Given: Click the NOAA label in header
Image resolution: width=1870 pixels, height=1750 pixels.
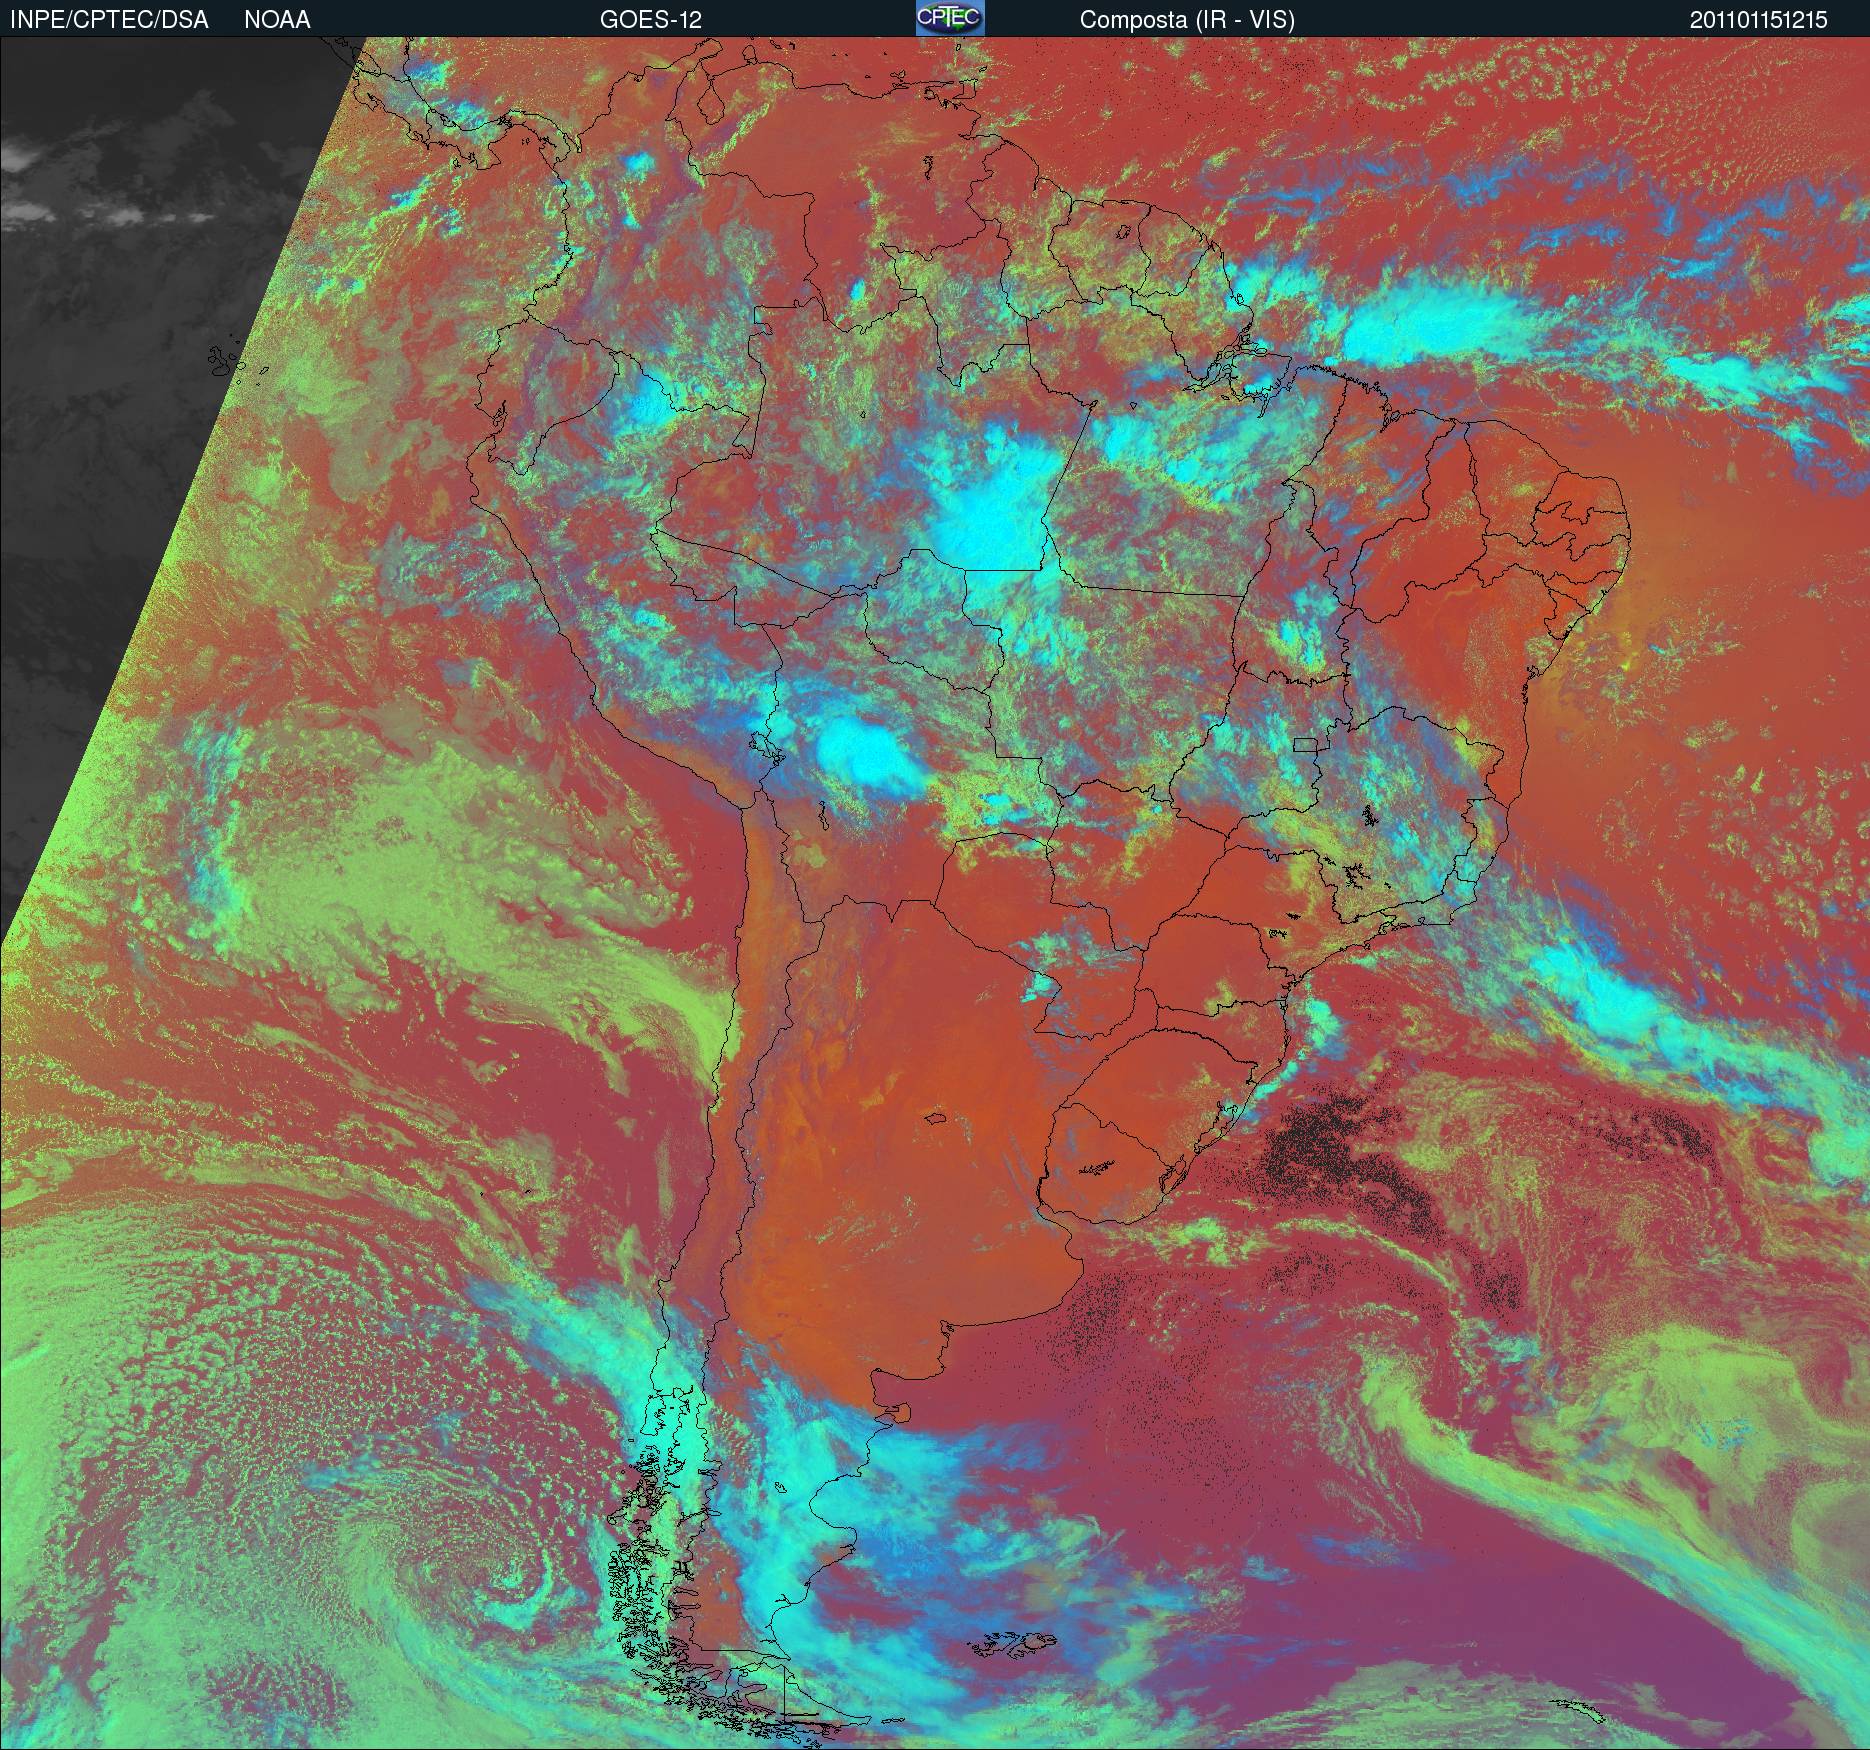Looking at the screenshot, I should [277, 20].
